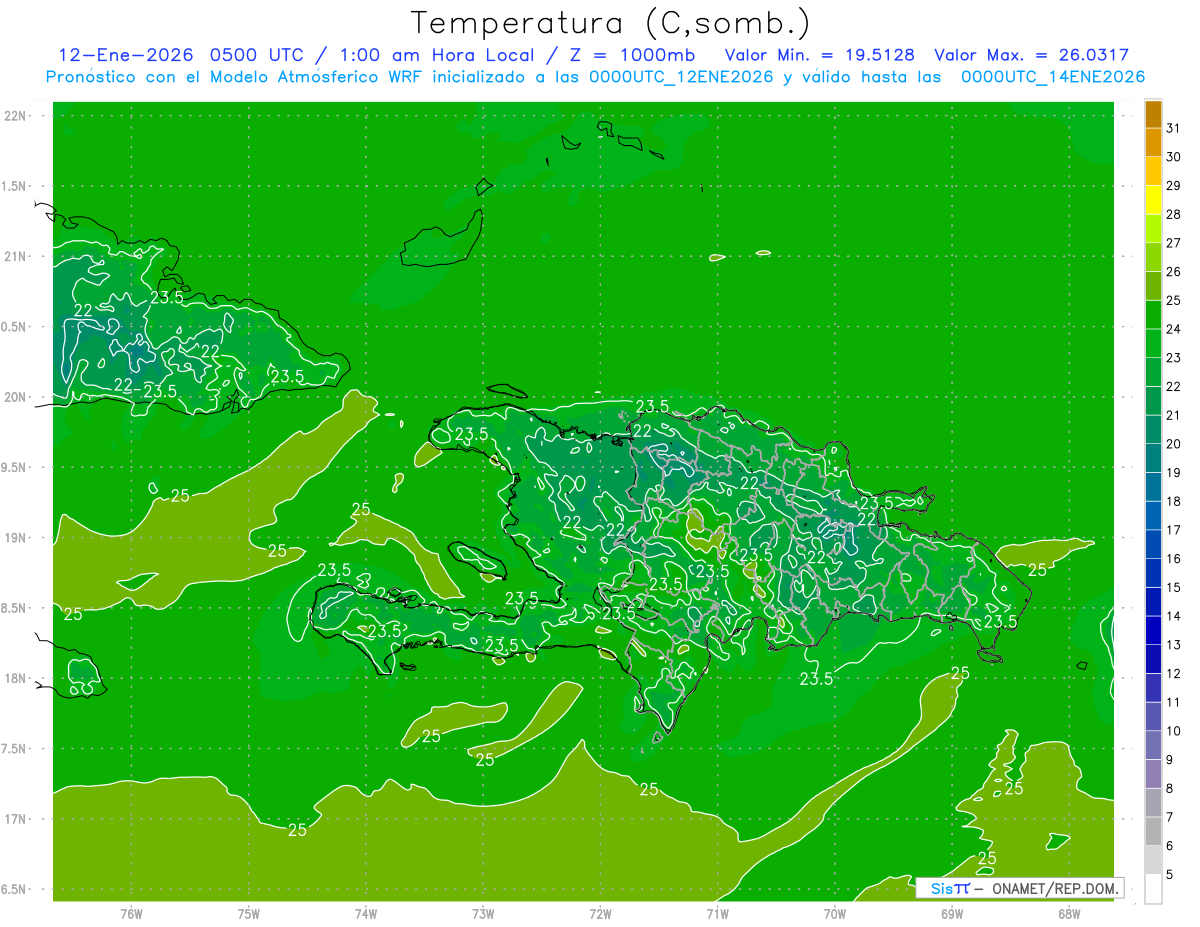Click the '74W' longitude label
Viewport: 1200px width, 927px height.
[365, 913]
